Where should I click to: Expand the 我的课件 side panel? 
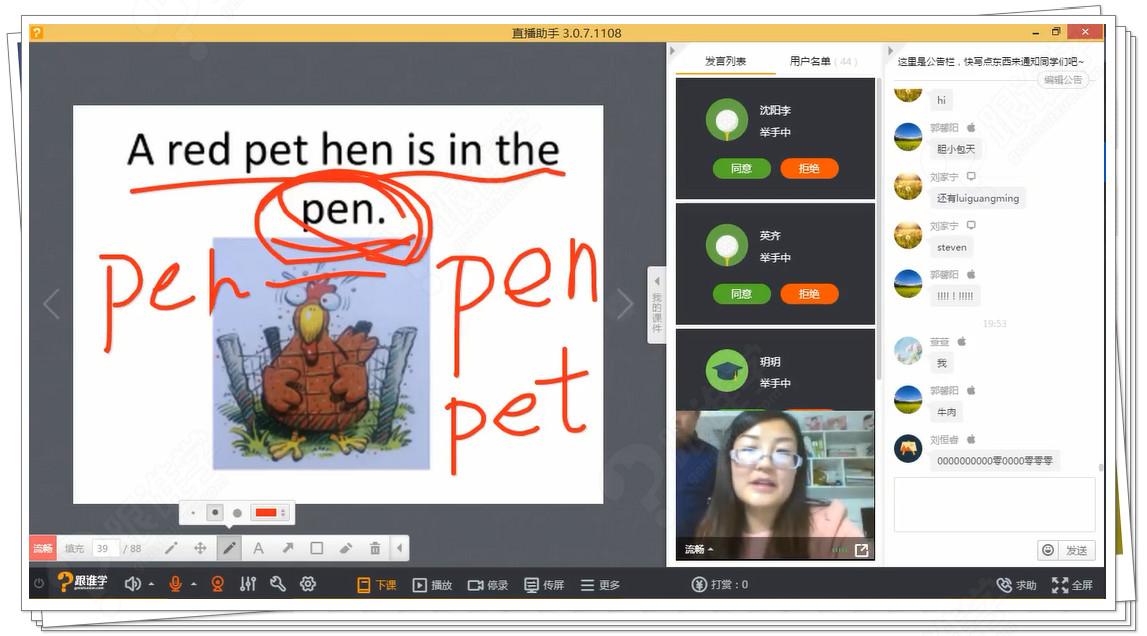click(657, 305)
